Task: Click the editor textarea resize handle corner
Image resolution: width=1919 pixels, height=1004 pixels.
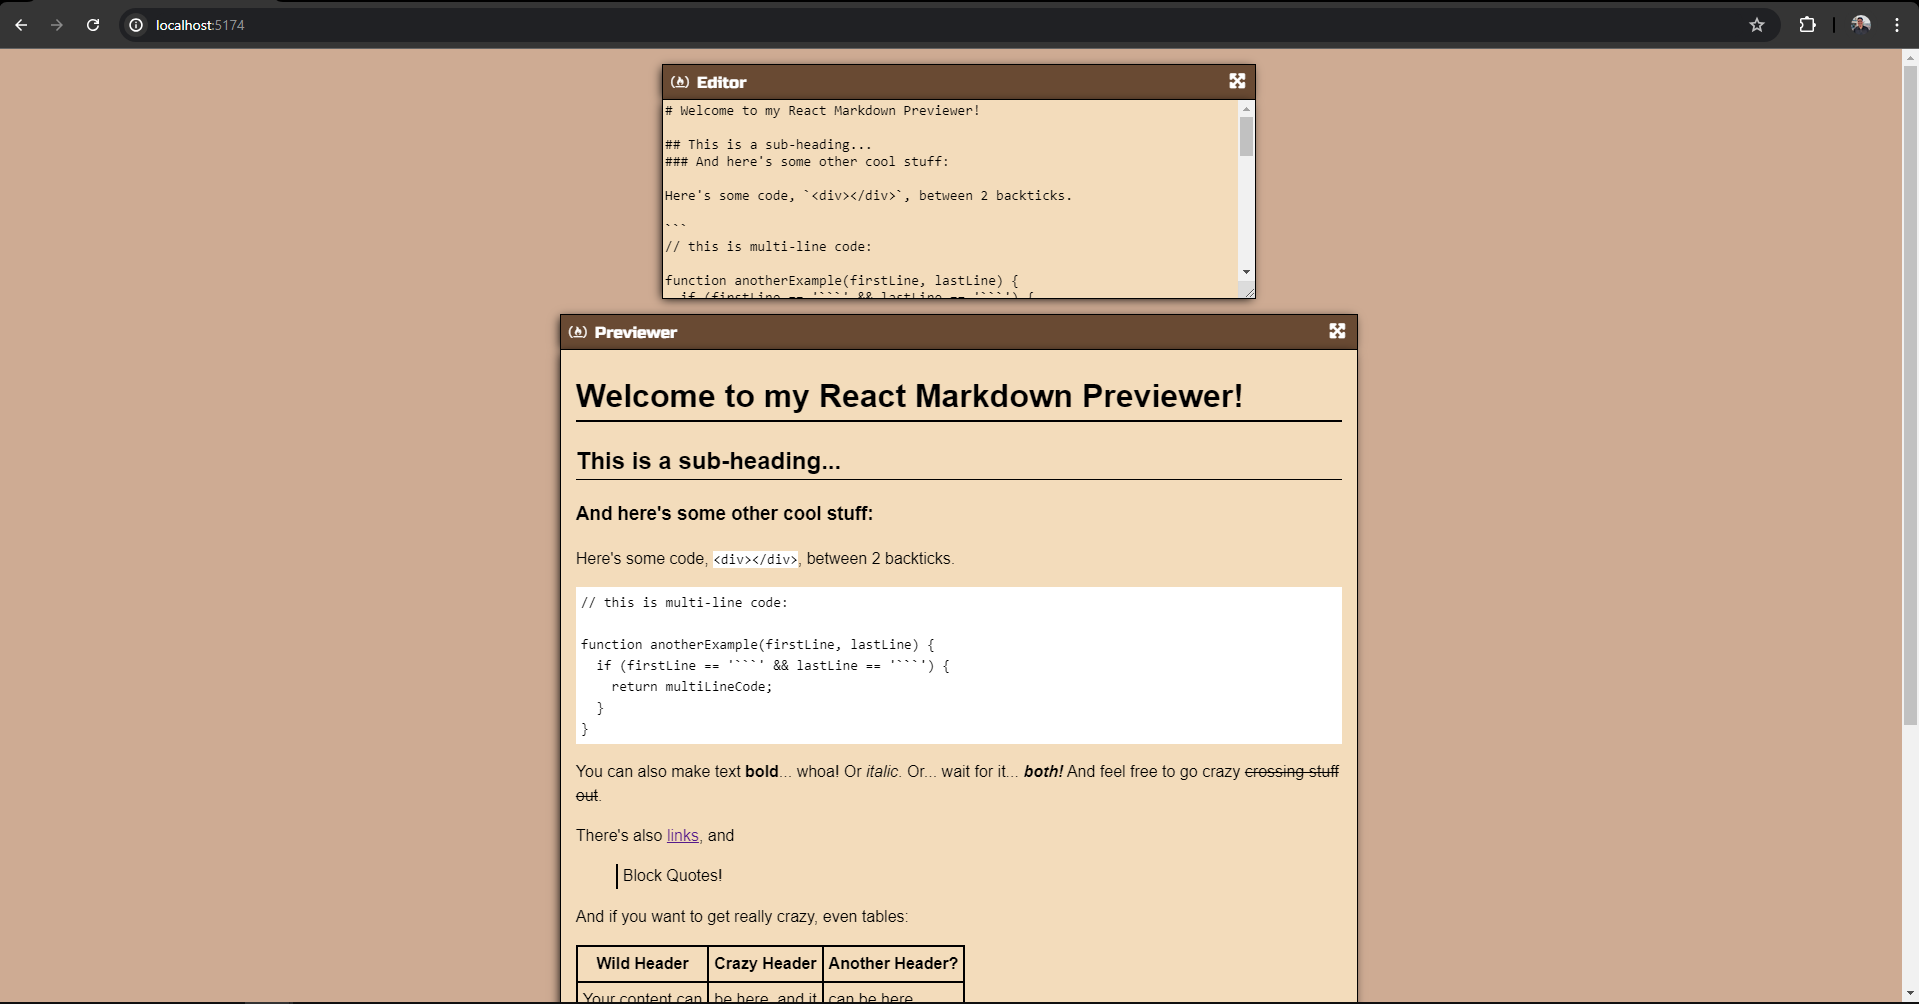Action: click(x=1249, y=292)
